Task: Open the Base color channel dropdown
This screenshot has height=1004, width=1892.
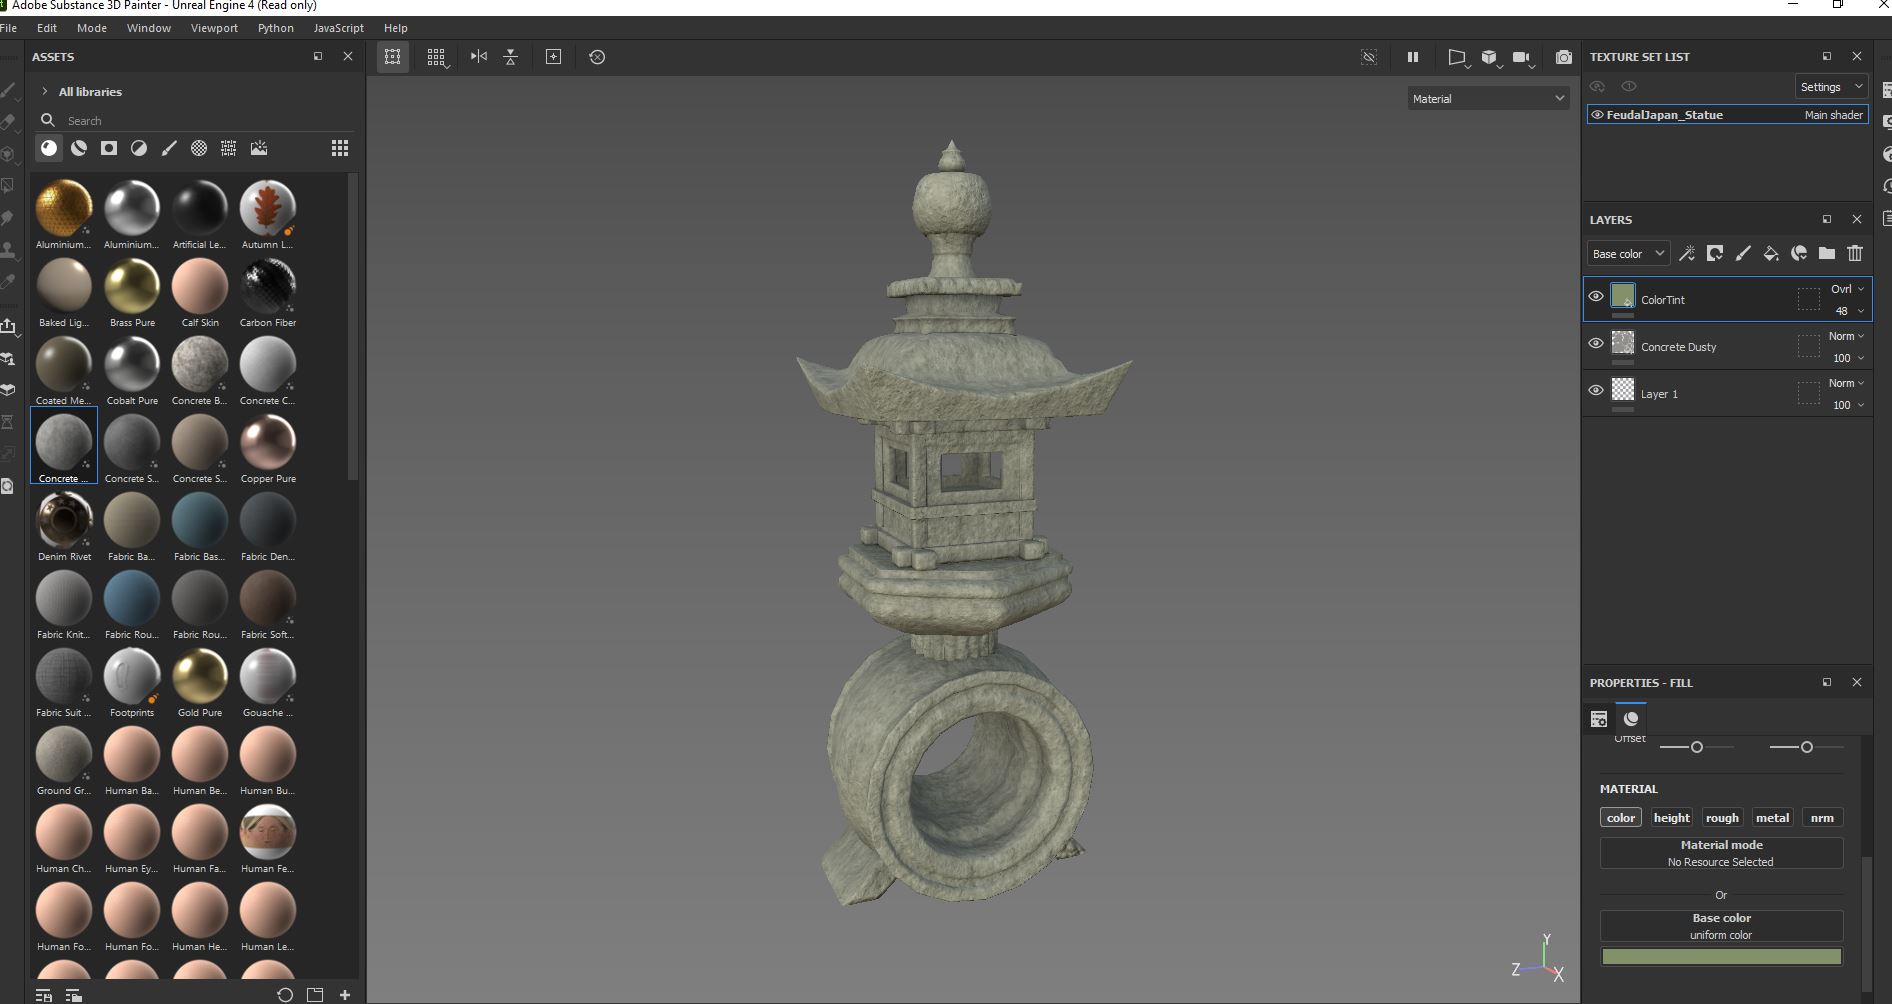Action: coord(1627,254)
